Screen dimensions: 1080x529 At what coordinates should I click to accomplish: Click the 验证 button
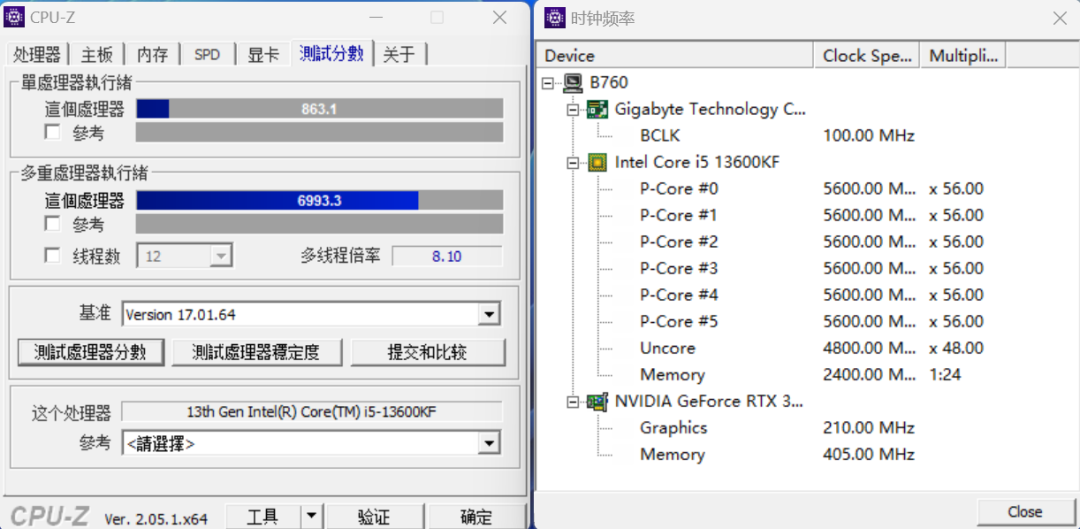point(374,517)
